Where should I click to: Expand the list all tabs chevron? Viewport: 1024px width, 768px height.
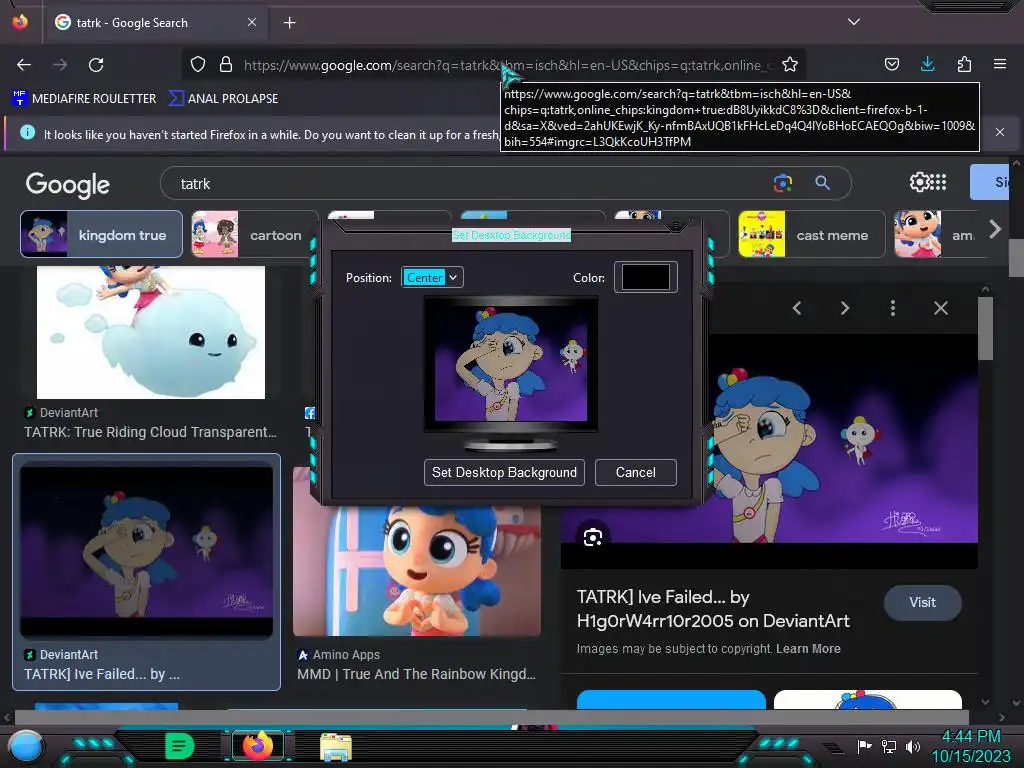coord(854,22)
